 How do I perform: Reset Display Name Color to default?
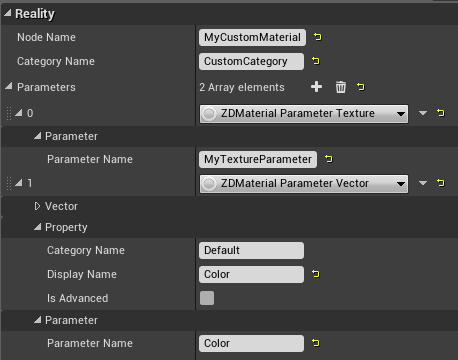click(x=316, y=274)
